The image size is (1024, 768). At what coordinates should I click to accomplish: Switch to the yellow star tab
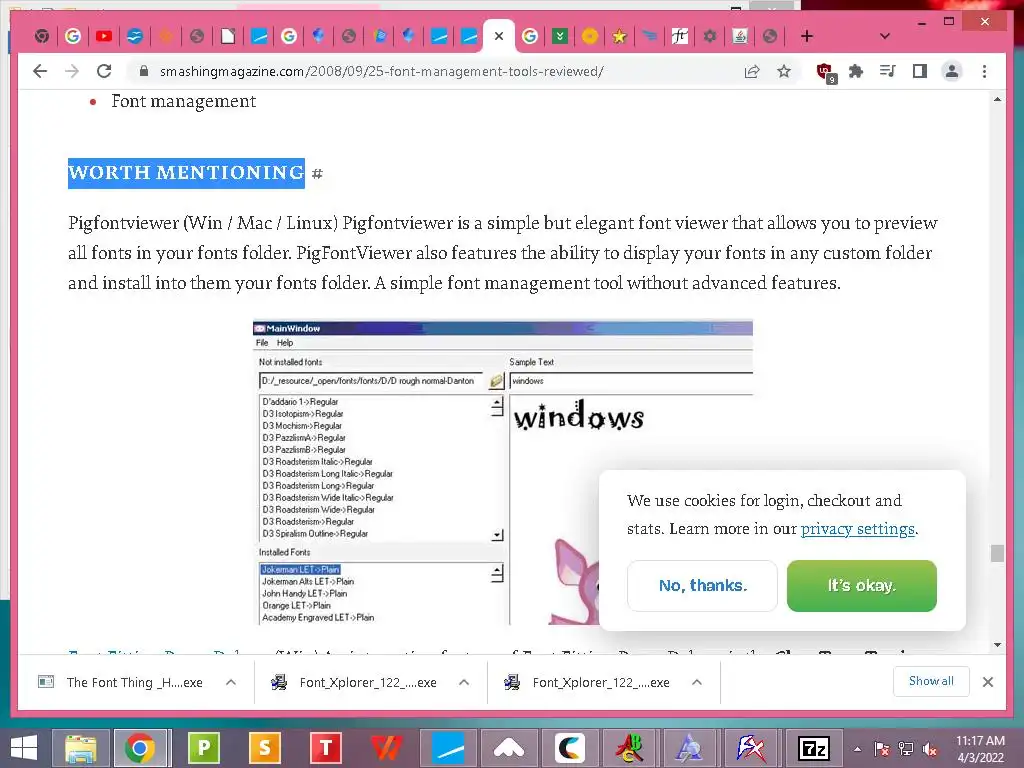(619, 37)
